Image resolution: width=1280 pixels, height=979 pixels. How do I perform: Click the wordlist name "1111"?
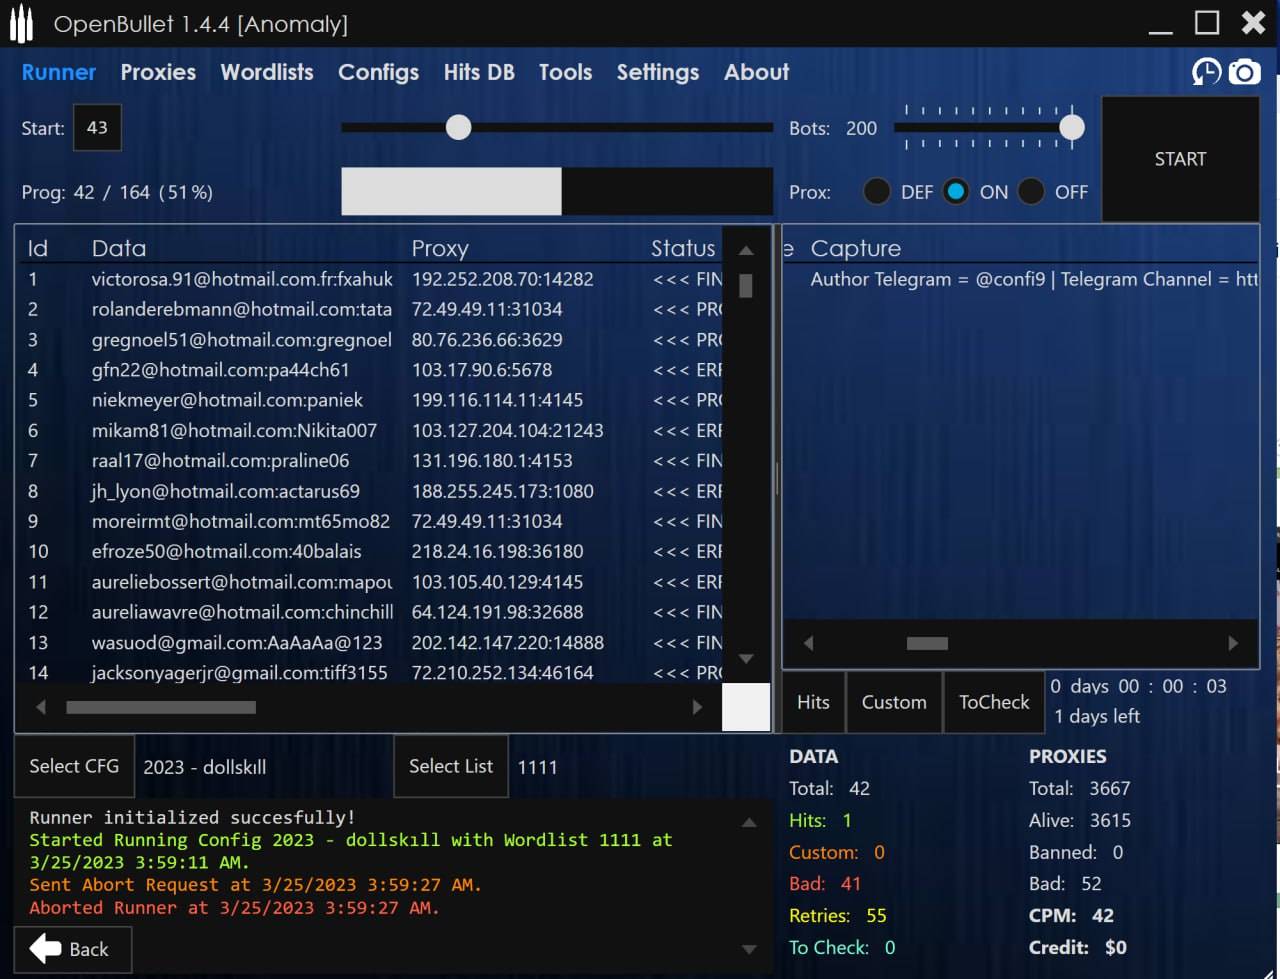click(x=537, y=767)
